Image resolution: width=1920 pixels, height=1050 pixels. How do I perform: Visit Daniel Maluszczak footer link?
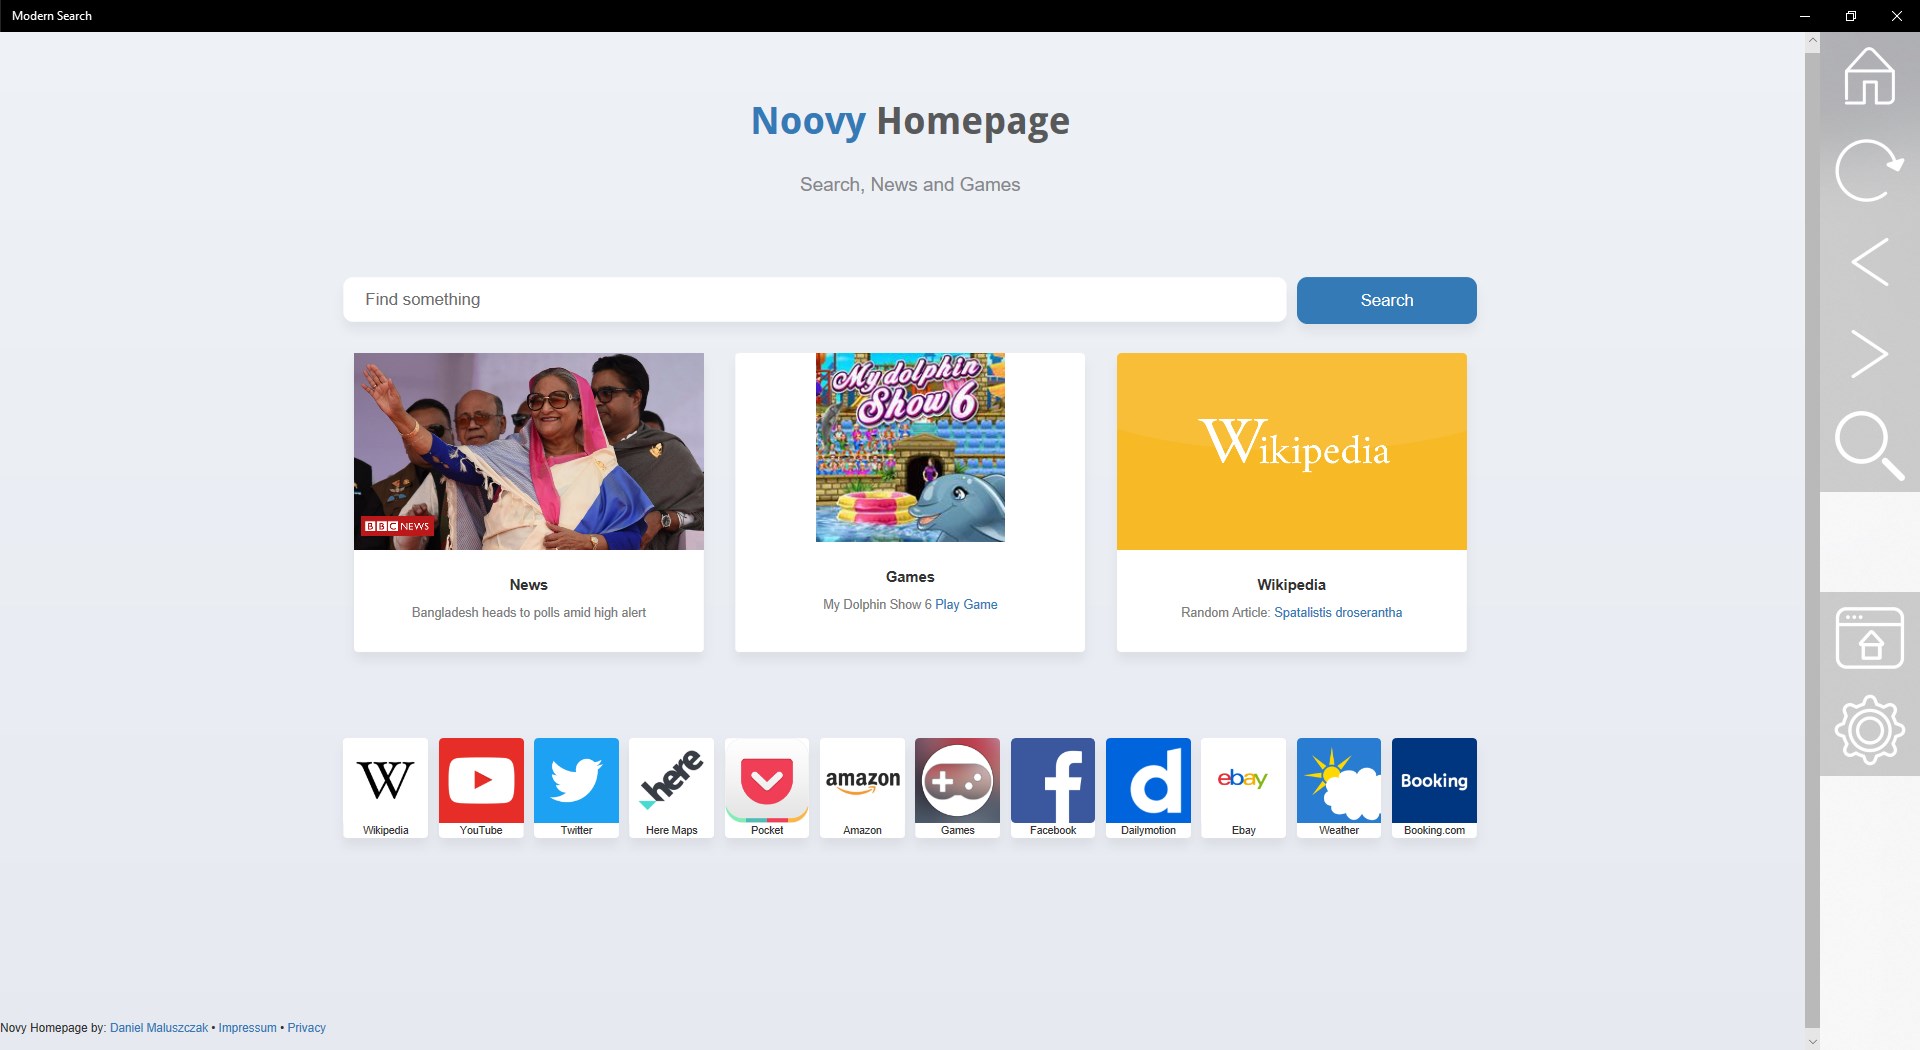point(159,1028)
